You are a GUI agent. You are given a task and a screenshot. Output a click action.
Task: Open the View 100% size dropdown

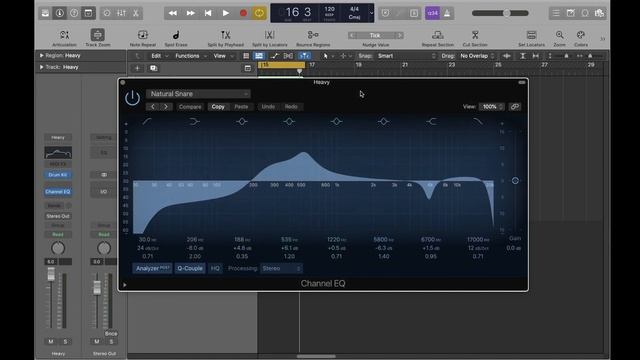[492, 107]
